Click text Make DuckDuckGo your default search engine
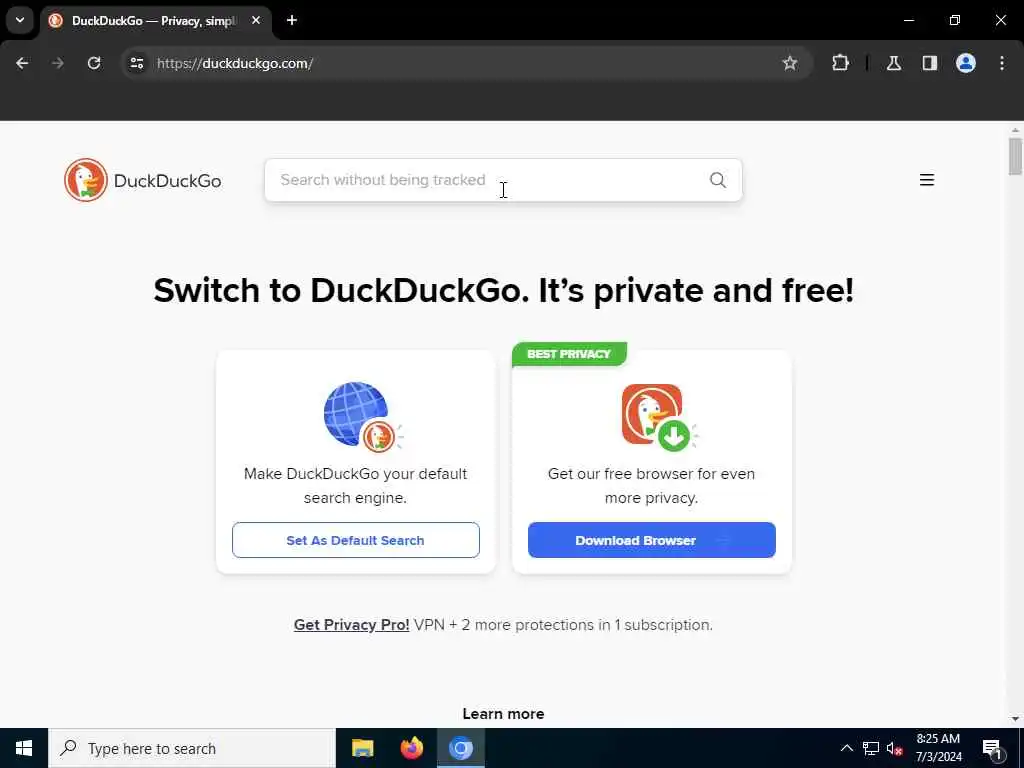The height and width of the screenshot is (768, 1024). (355, 486)
